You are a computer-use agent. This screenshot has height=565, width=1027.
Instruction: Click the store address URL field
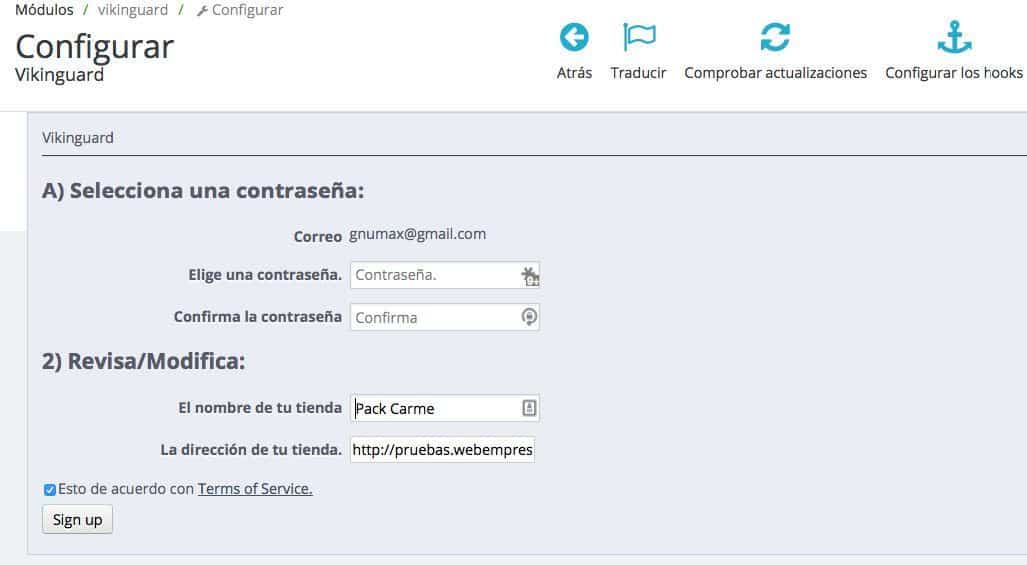443,450
